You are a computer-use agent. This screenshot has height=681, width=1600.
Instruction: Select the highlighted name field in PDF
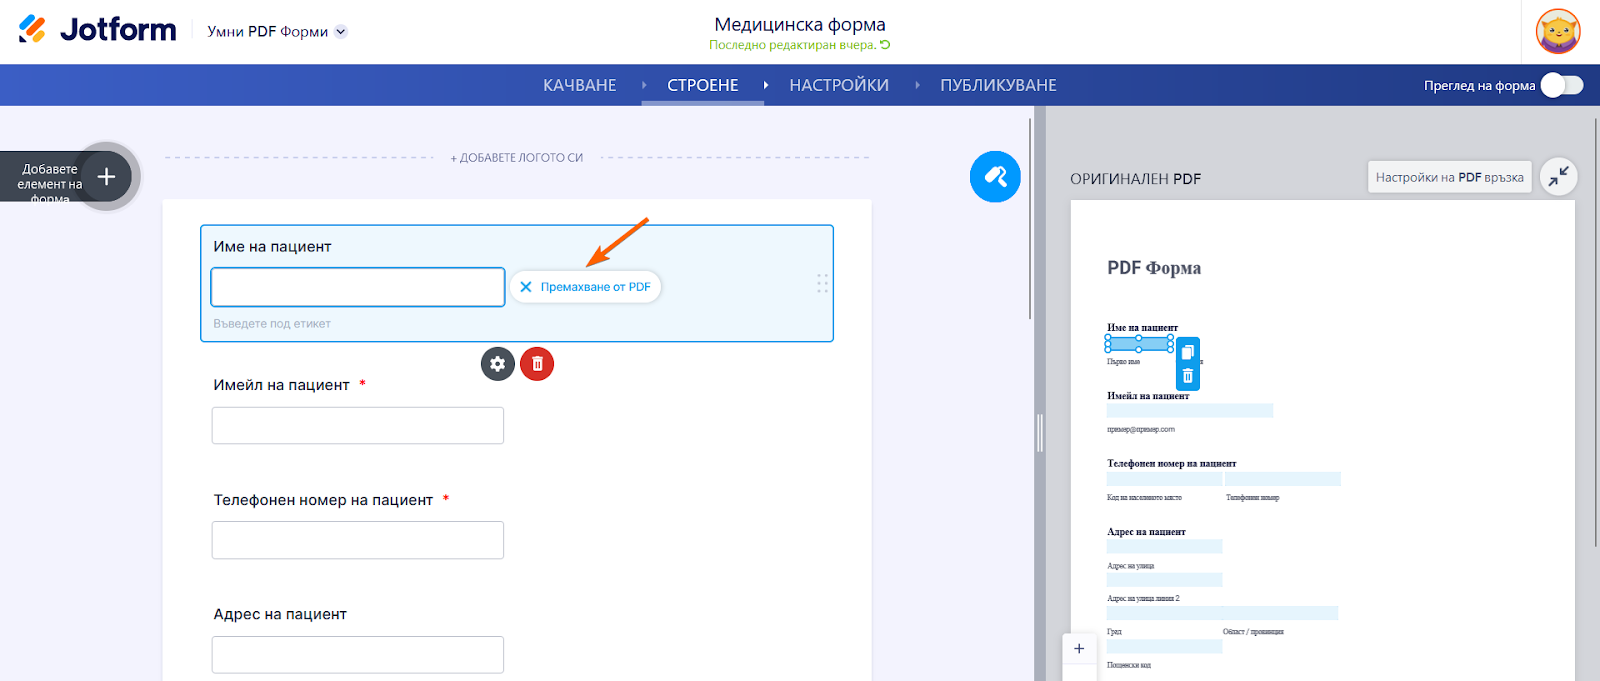(1139, 344)
